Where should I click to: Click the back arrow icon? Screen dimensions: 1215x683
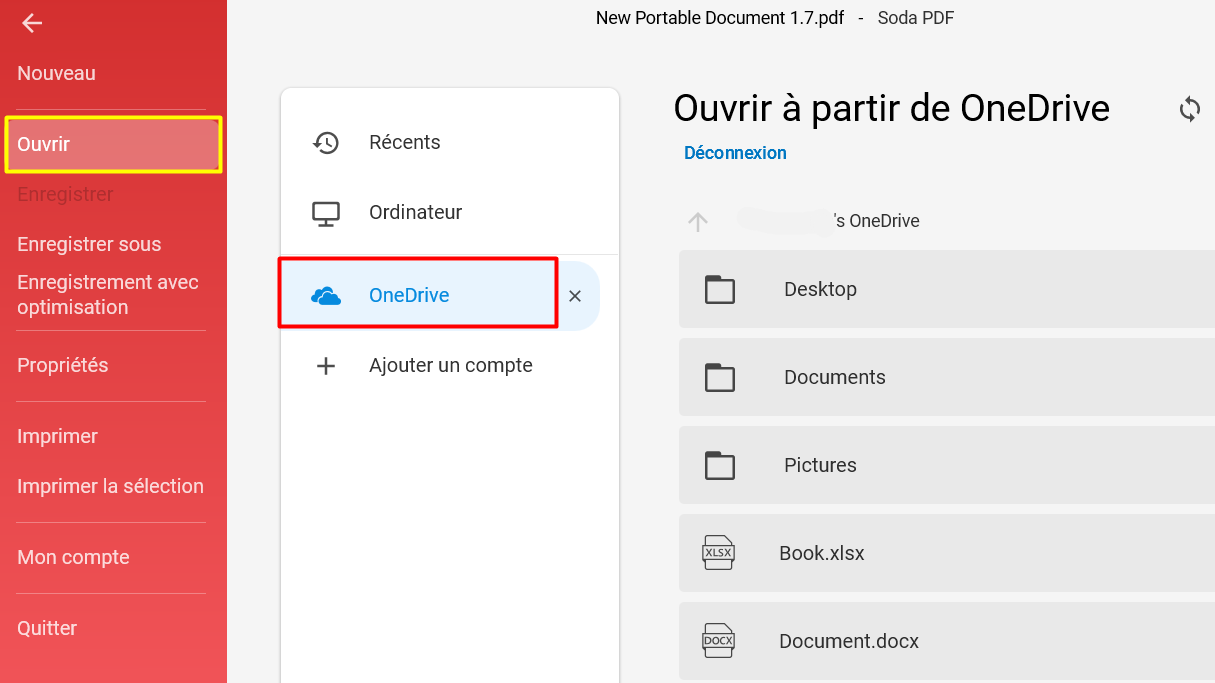click(x=32, y=23)
